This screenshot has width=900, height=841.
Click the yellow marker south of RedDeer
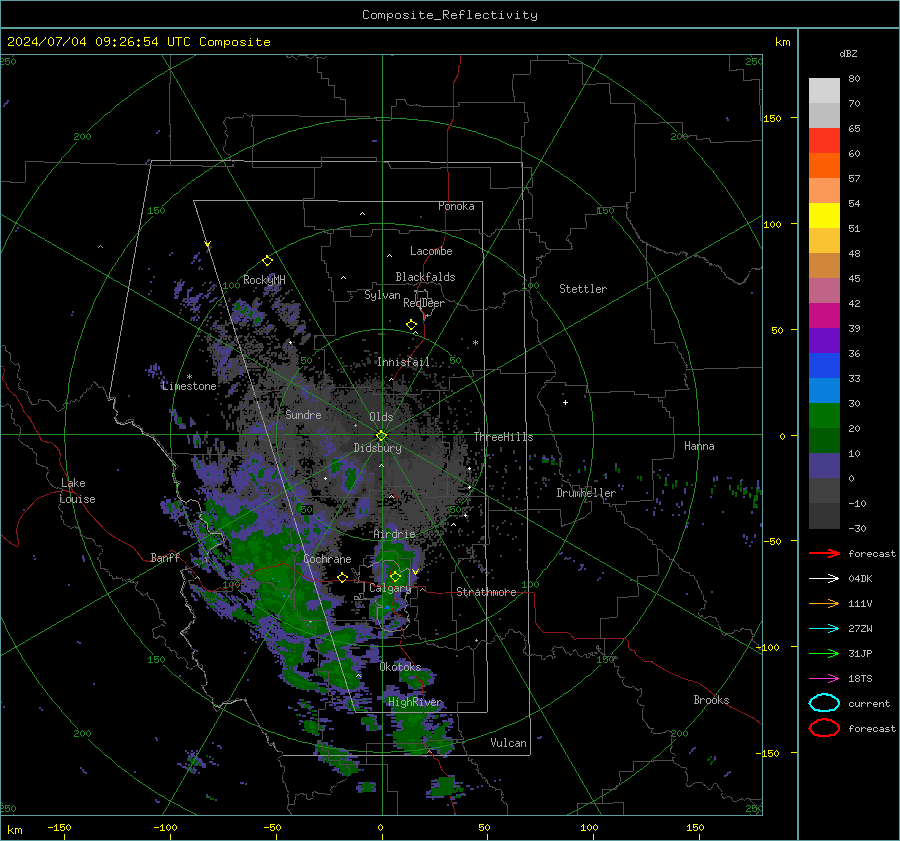(x=411, y=325)
